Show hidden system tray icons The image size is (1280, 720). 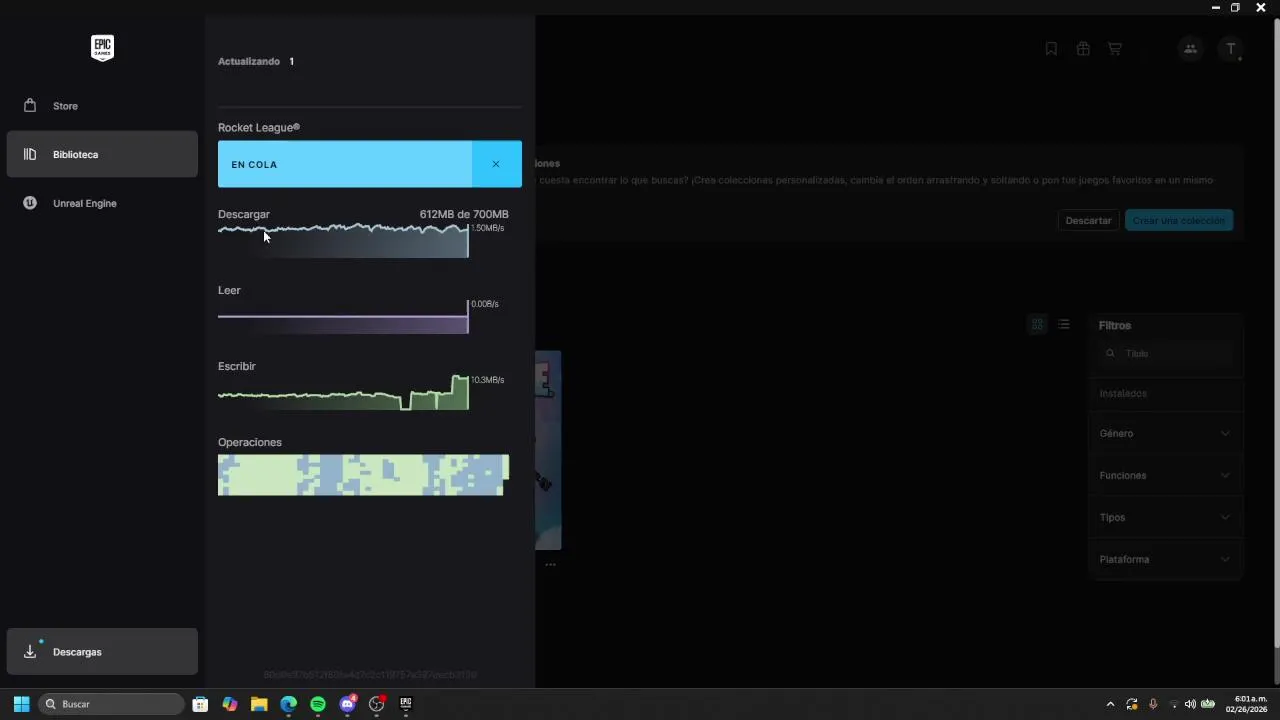coord(1110,704)
